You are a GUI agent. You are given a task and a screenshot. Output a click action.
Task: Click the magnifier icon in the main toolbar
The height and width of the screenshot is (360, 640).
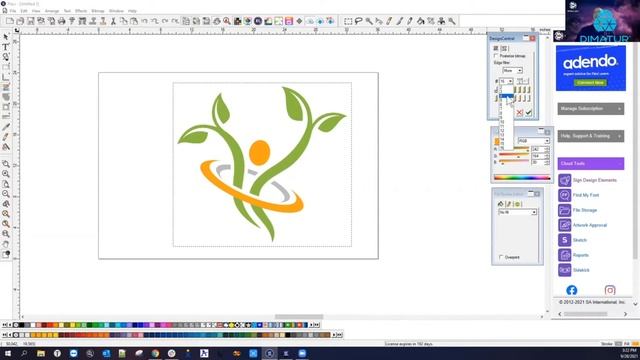tap(227, 21)
